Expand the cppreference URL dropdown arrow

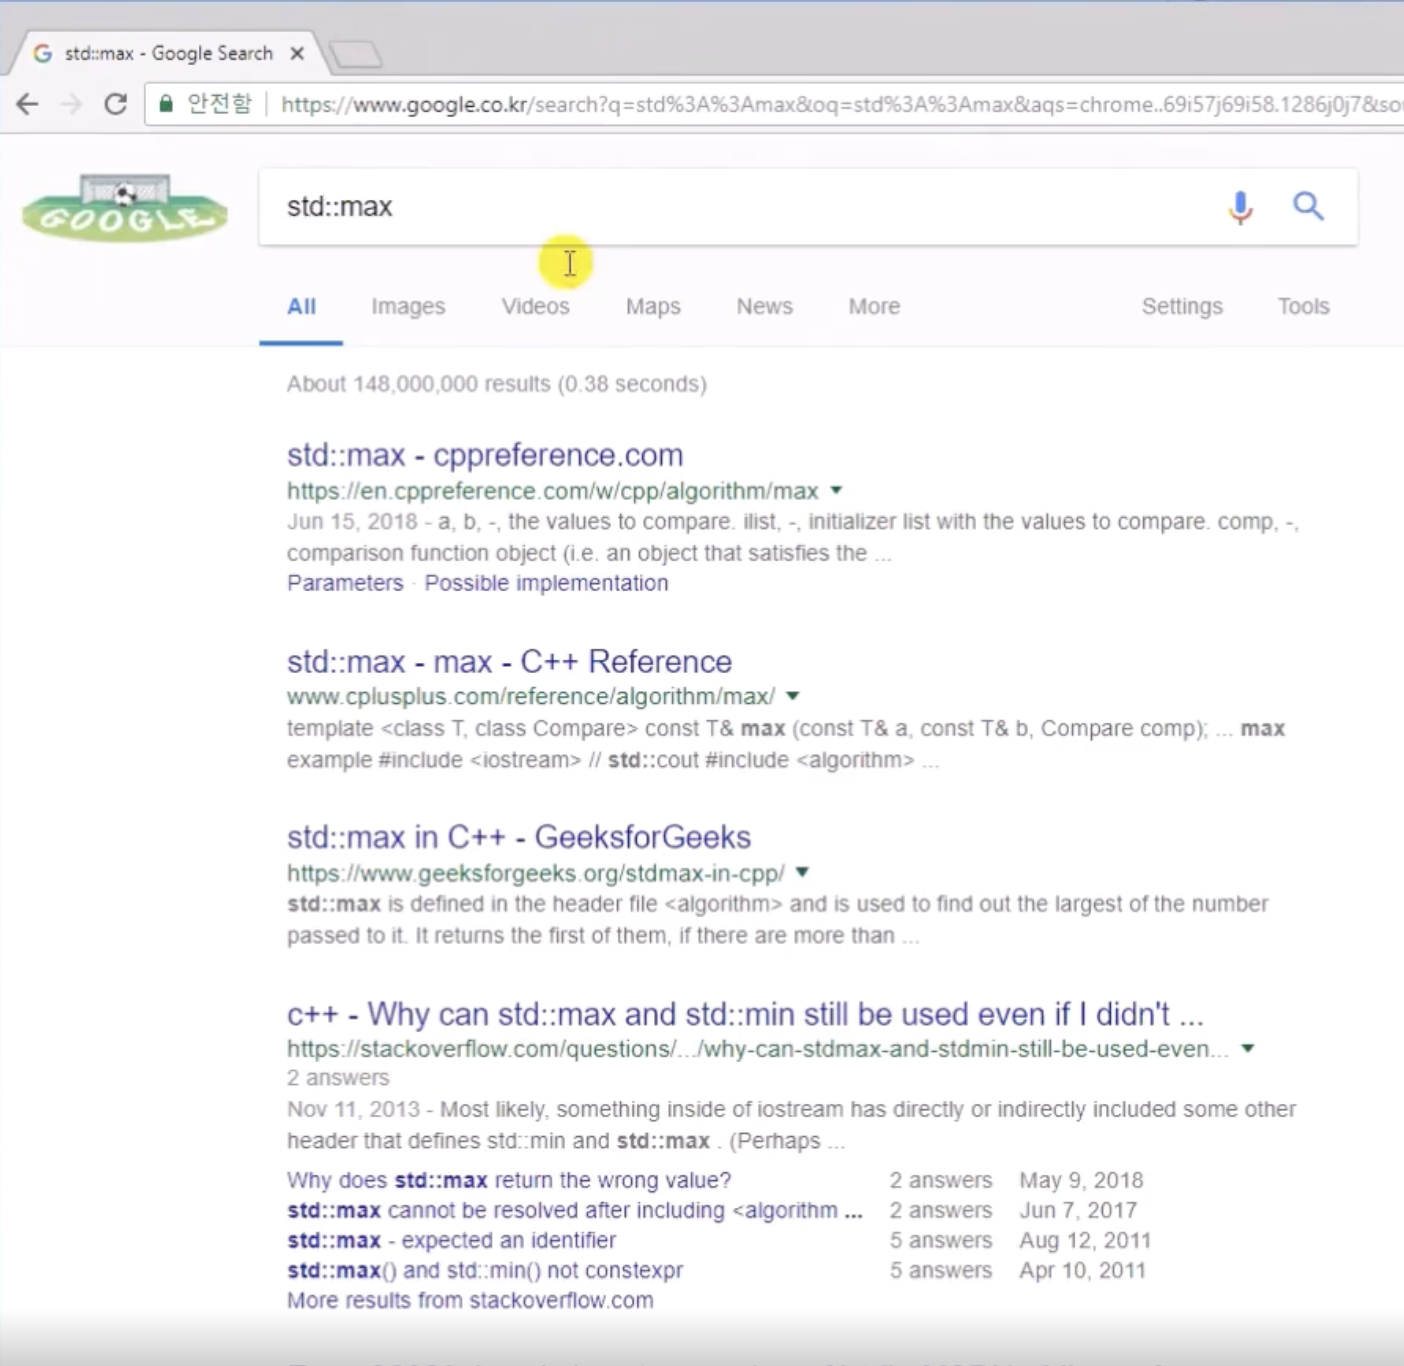coord(836,491)
